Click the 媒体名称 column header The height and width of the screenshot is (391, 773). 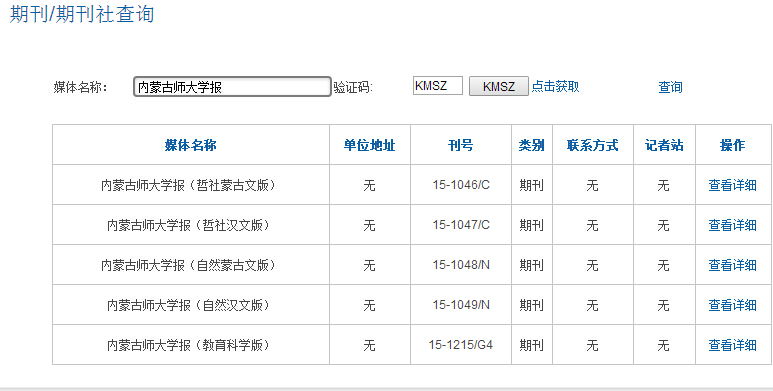pyautogui.click(x=191, y=145)
